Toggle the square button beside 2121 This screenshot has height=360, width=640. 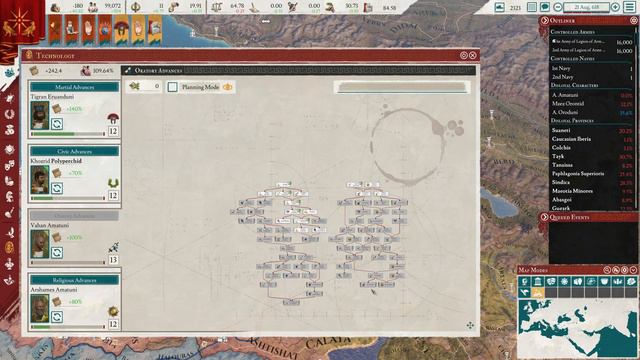[x=532, y=7]
